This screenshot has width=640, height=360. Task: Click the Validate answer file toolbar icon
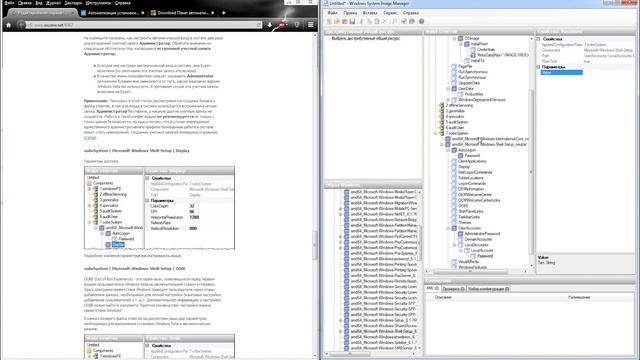[404, 21]
